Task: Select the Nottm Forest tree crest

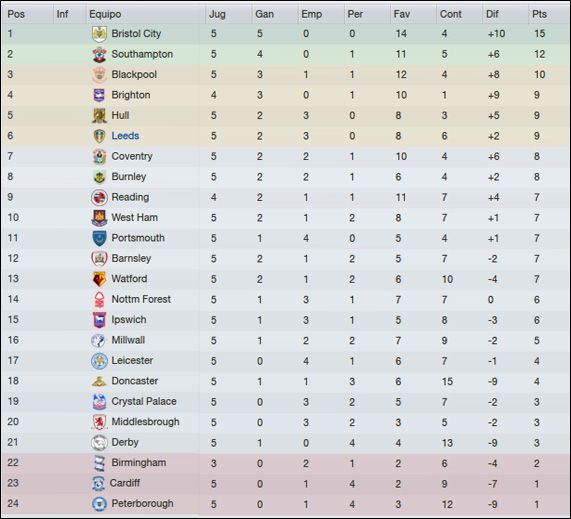Action: (99, 299)
